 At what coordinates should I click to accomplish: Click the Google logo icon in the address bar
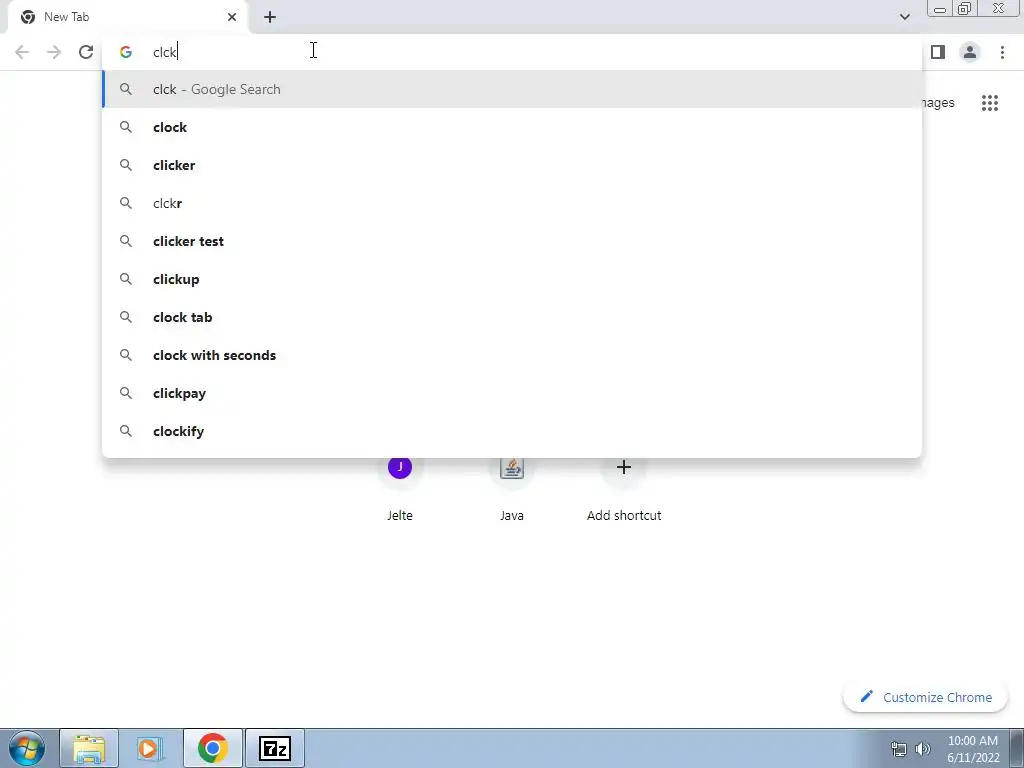tap(125, 52)
